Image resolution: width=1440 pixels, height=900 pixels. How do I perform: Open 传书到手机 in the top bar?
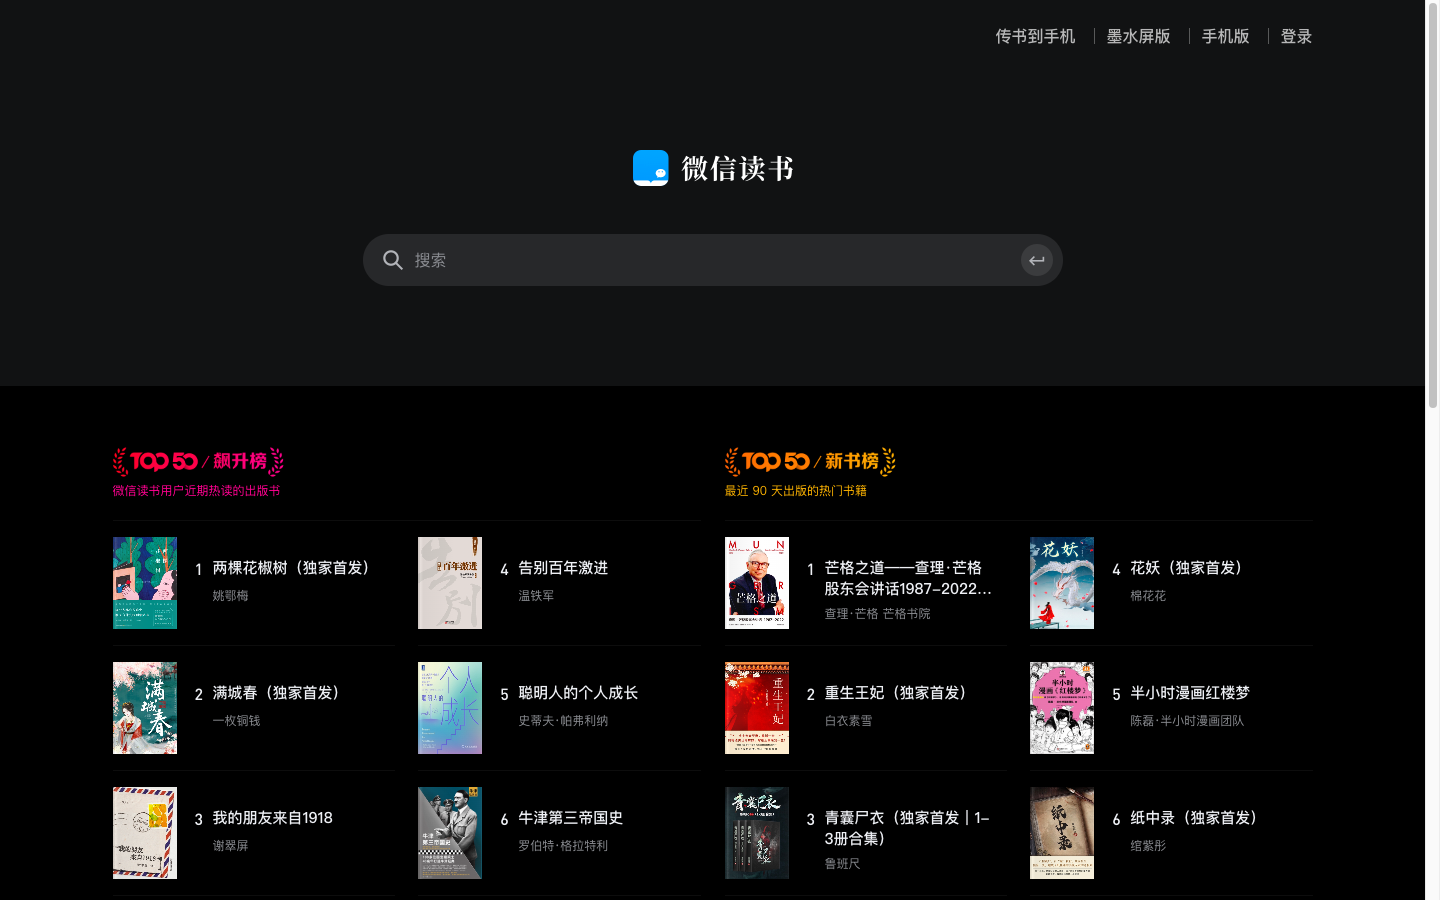(1034, 35)
